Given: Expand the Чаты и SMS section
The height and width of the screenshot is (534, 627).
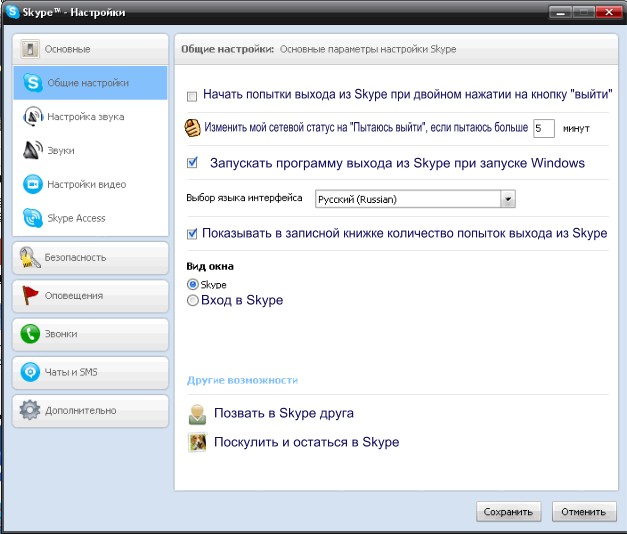Looking at the screenshot, I should point(90,372).
